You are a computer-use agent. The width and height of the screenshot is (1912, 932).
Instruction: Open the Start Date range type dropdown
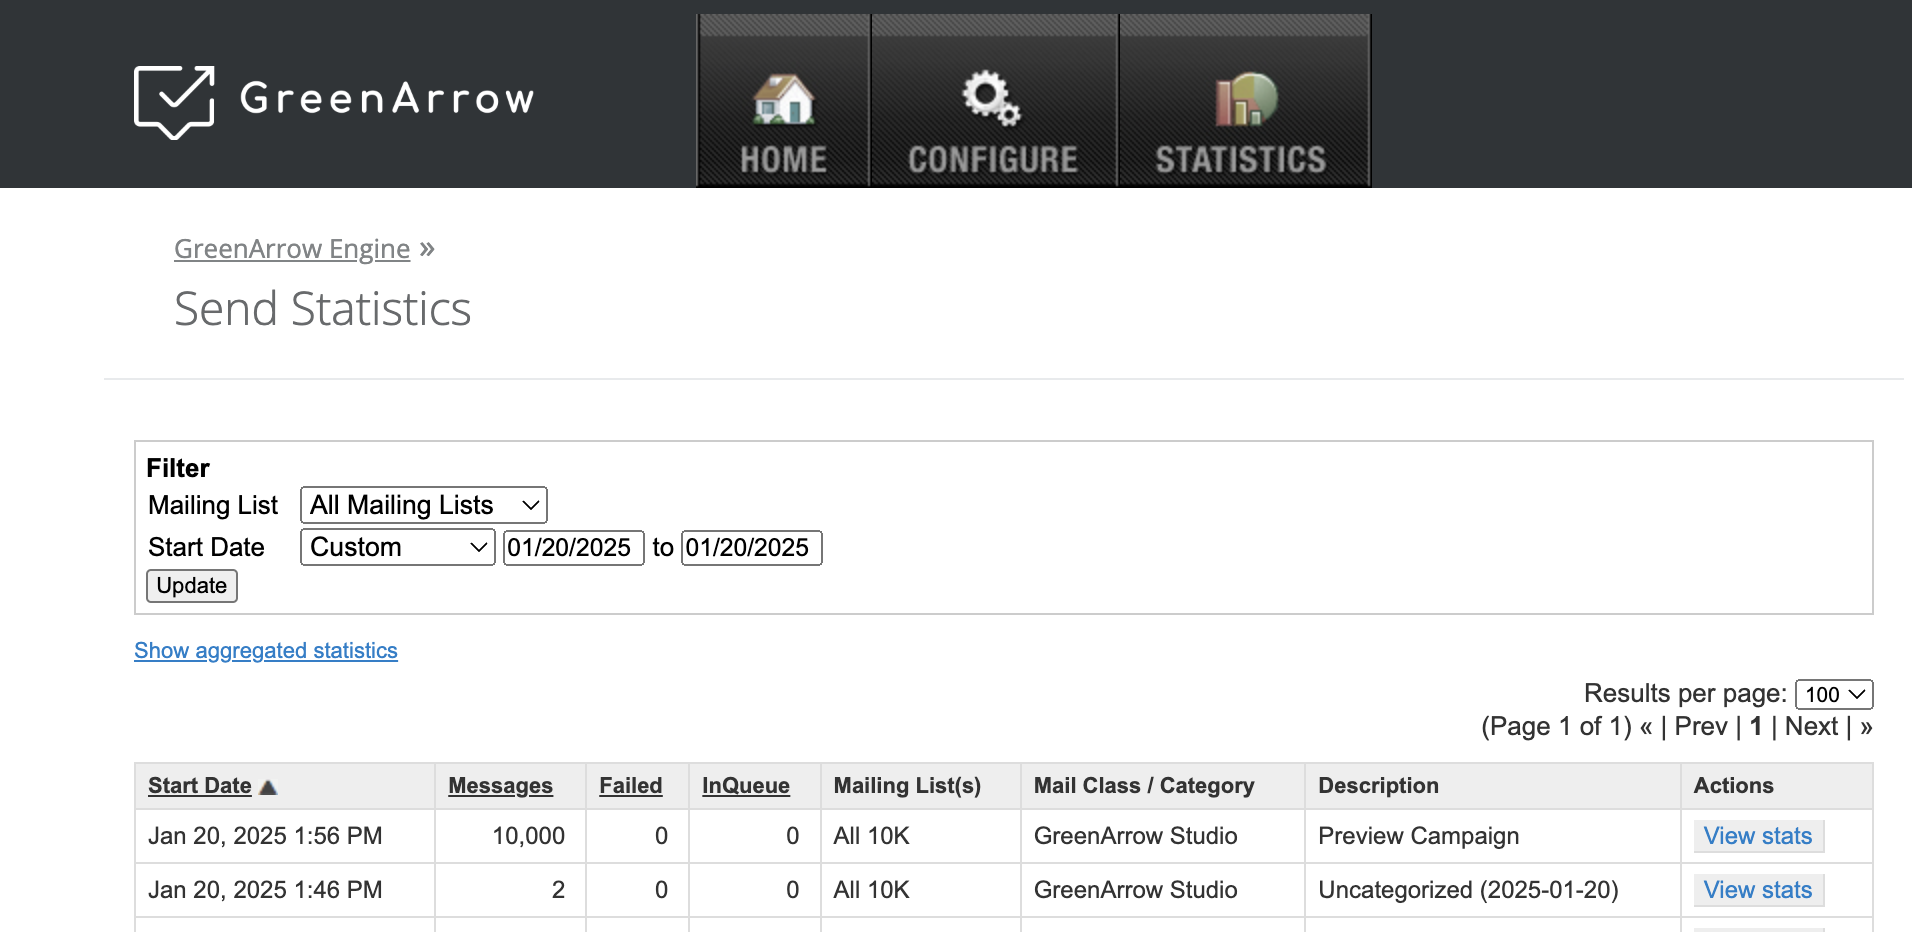click(x=397, y=548)
